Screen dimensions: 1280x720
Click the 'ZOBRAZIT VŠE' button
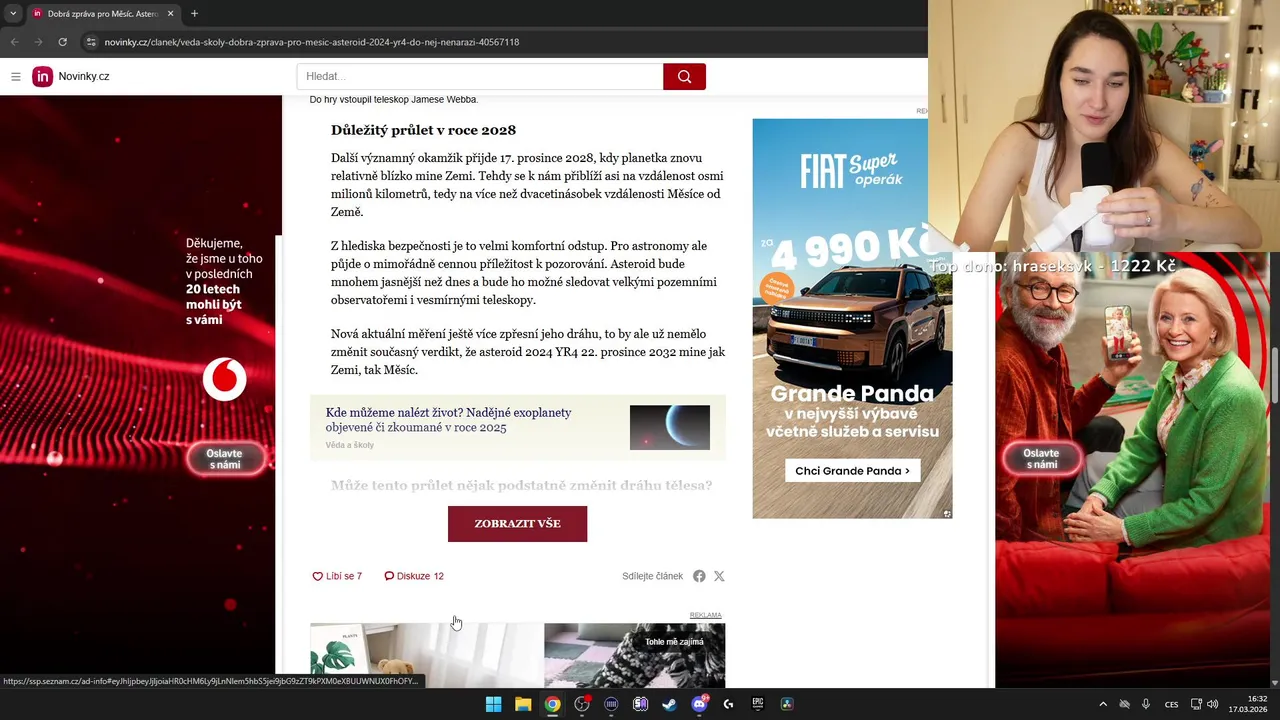pyautogui.click(x=517, y=524)
